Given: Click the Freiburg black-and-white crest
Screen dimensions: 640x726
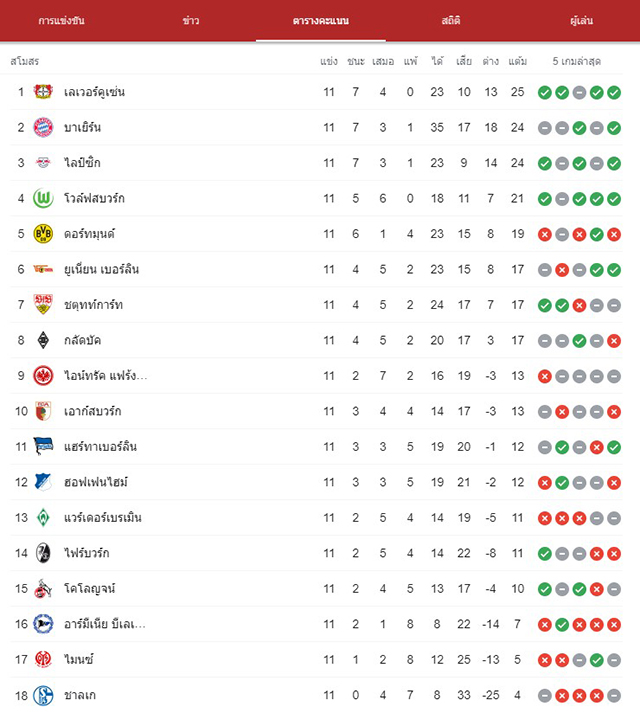Looking at the screenshot, I should pos(43,553).
